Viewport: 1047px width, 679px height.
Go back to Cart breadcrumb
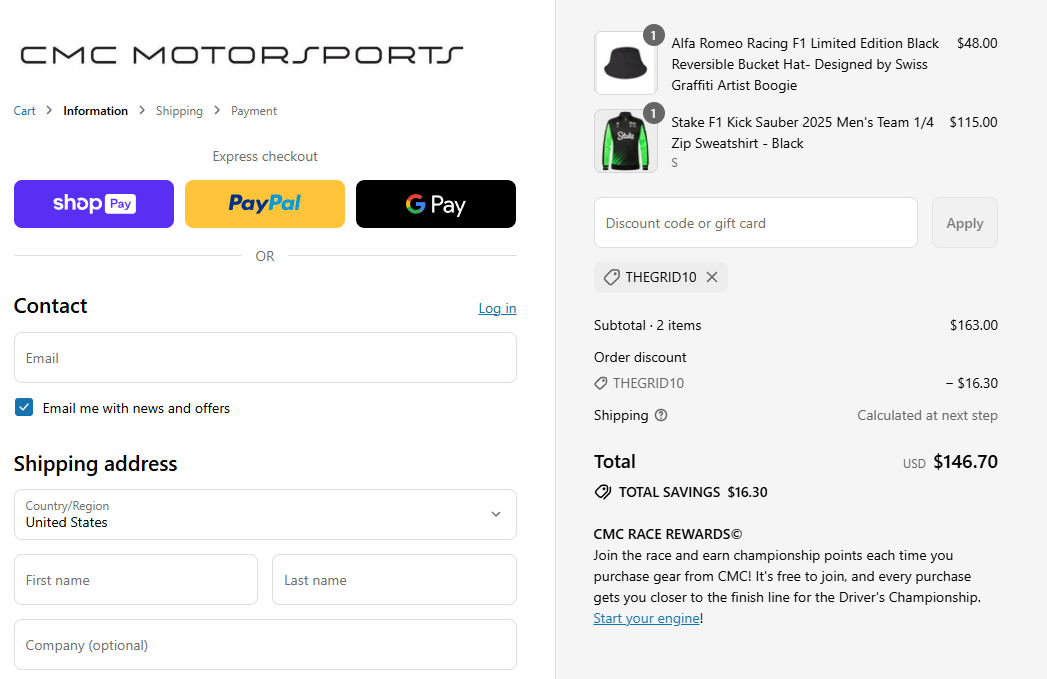click(x=25, y=111)
